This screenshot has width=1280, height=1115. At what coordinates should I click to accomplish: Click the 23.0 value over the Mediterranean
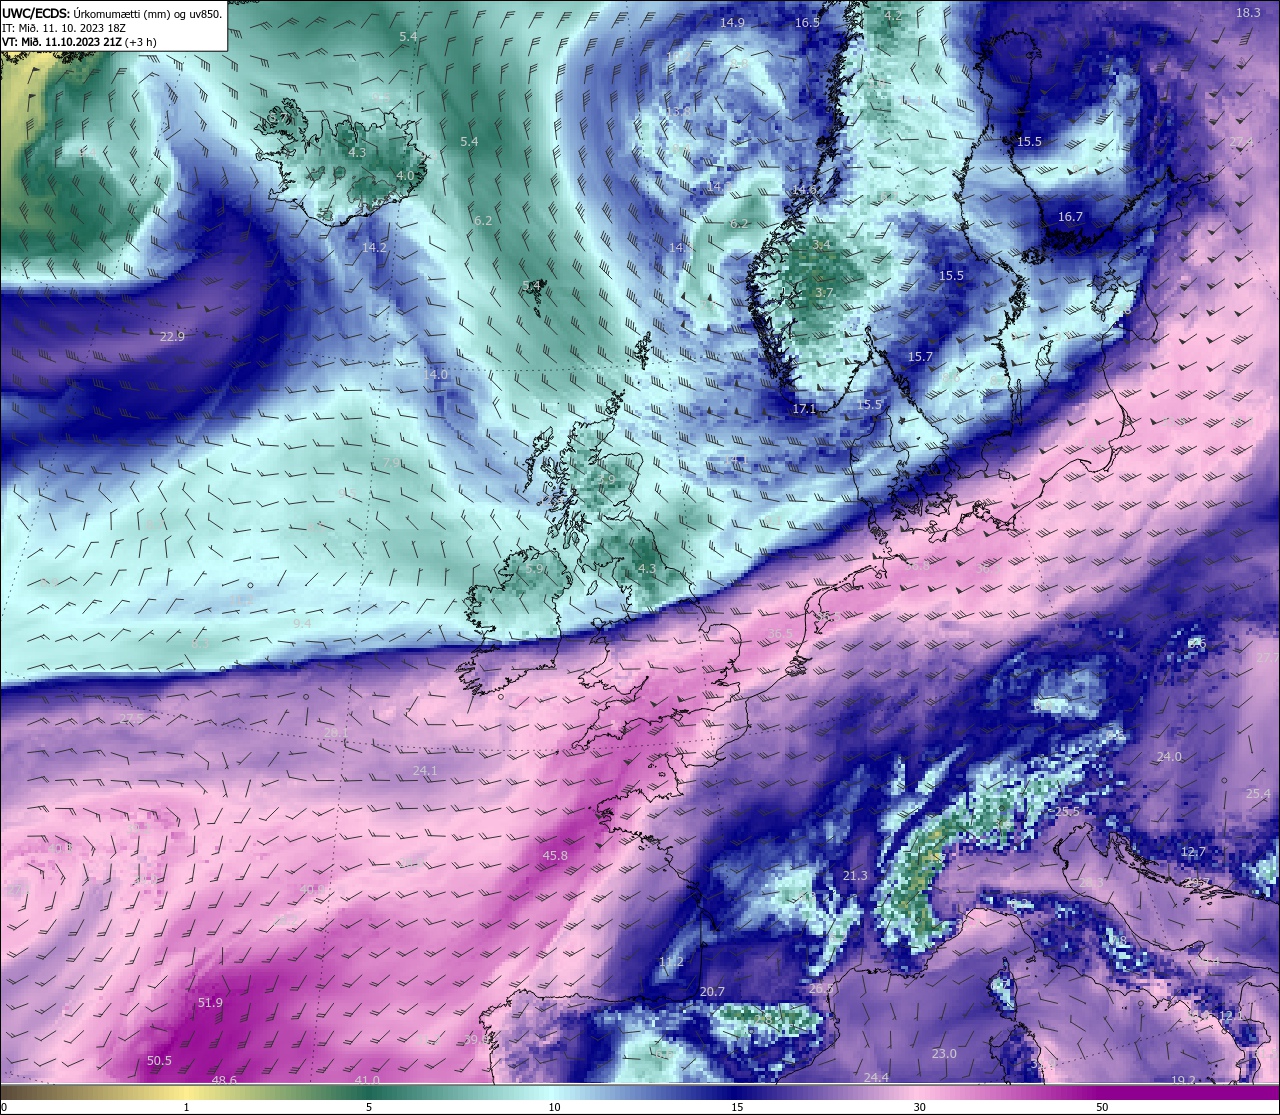click(x=944, y=1054)
